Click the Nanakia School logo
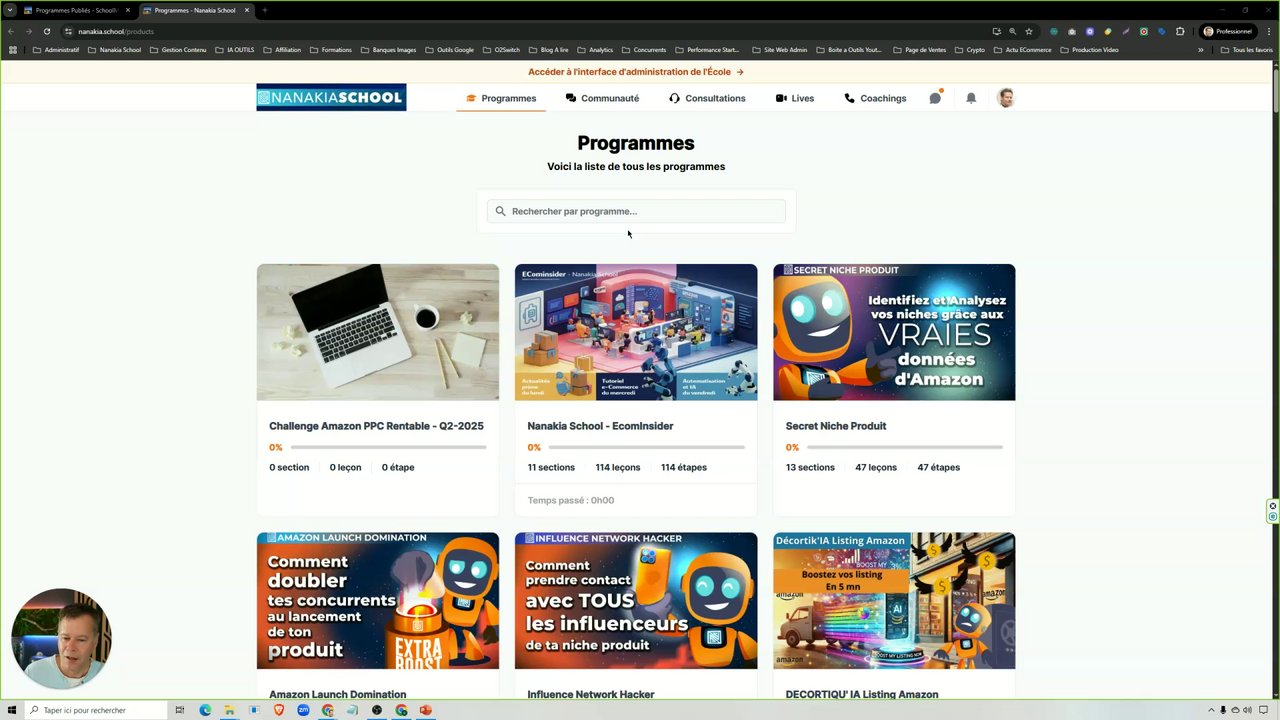The image size is (1280, 720). coord(331,97)
